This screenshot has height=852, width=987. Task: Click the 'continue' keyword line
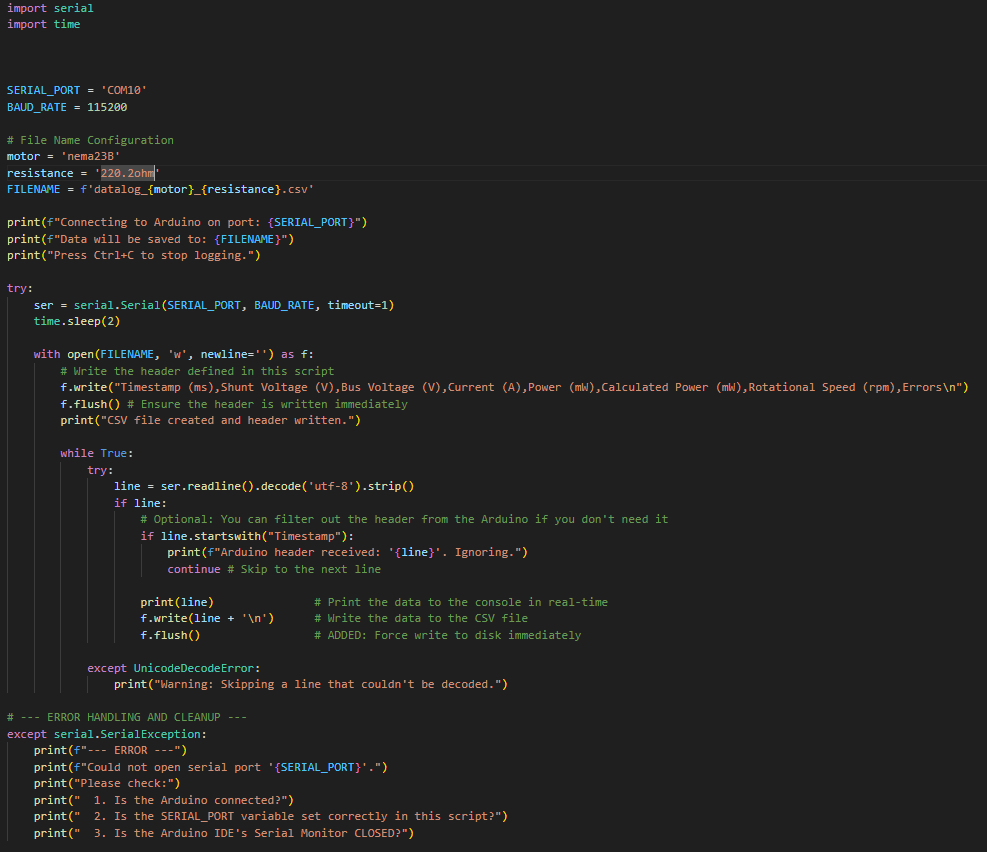coord(193,569)
